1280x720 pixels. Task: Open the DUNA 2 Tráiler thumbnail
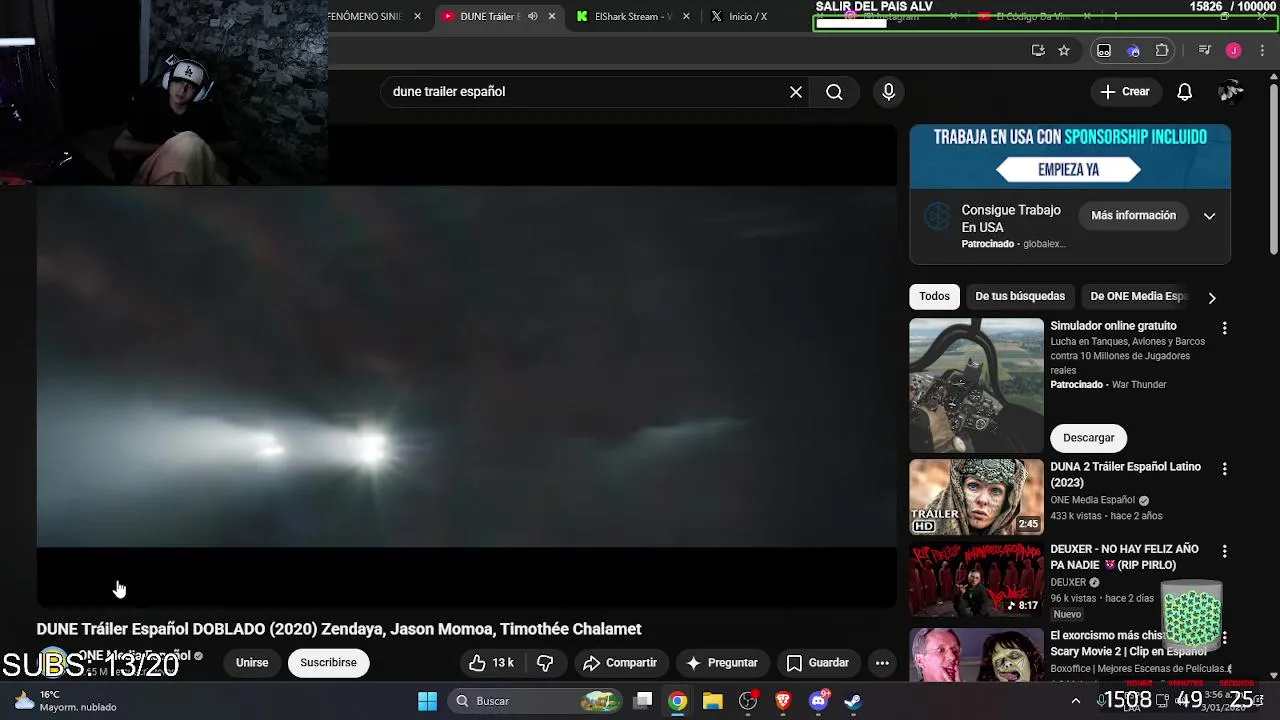[976, 497]
